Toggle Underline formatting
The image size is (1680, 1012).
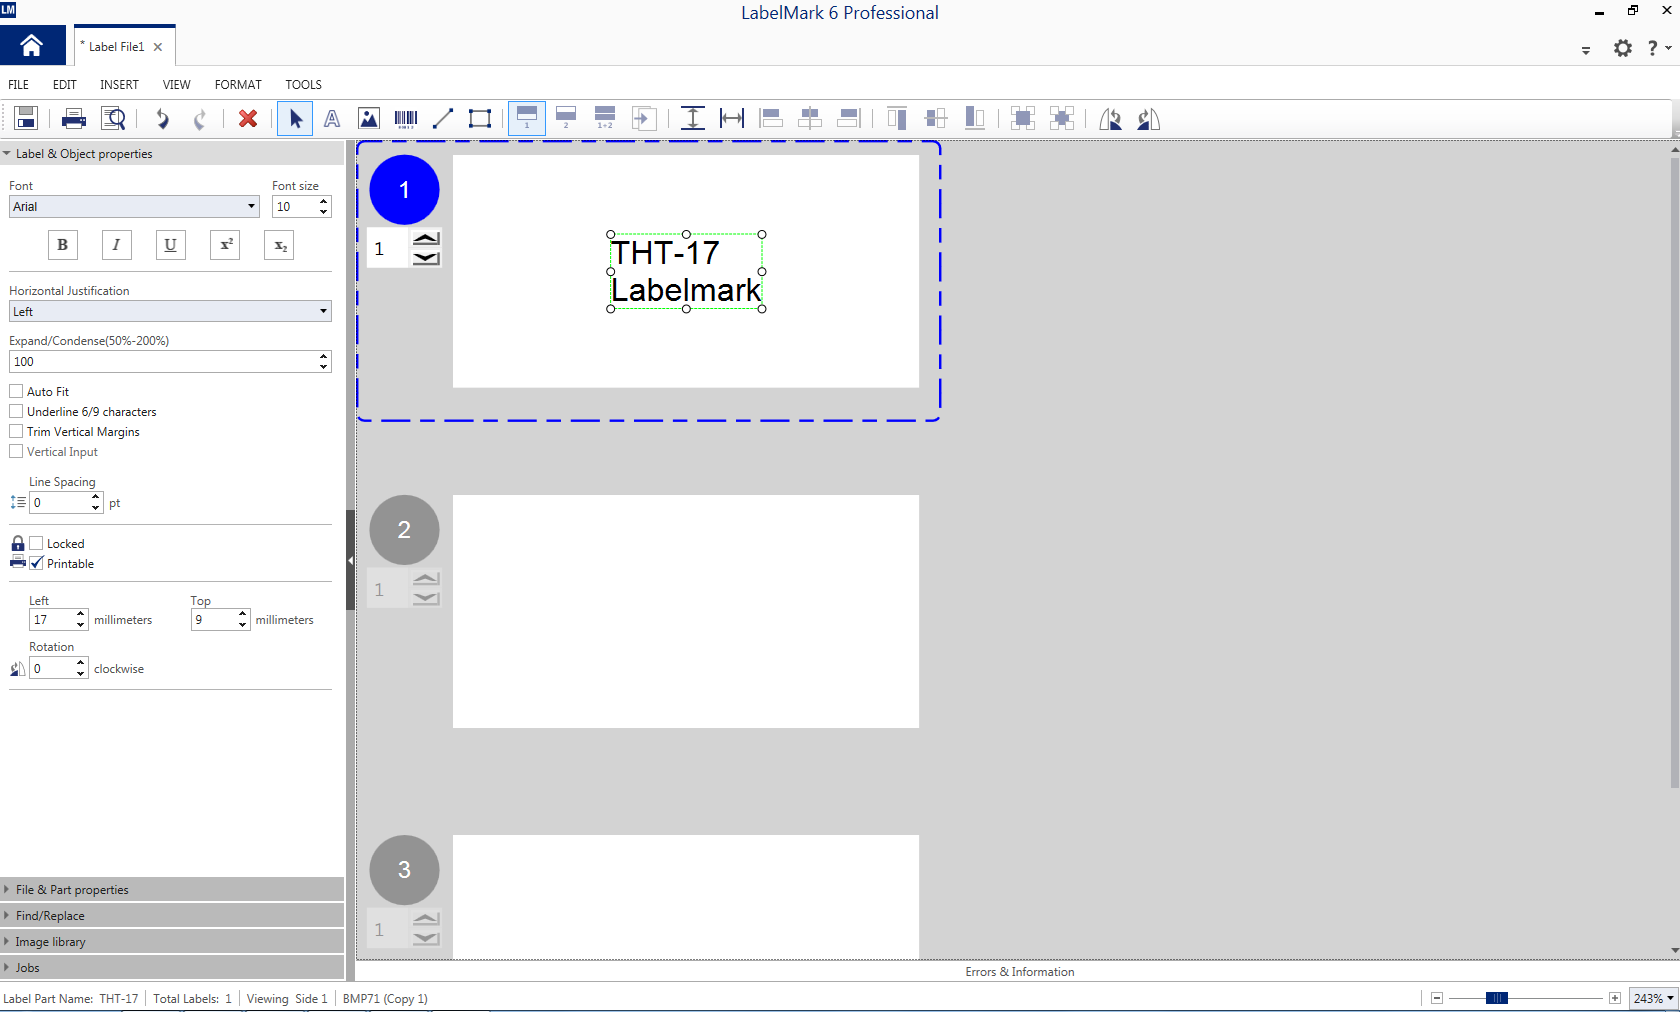[171, 245]
